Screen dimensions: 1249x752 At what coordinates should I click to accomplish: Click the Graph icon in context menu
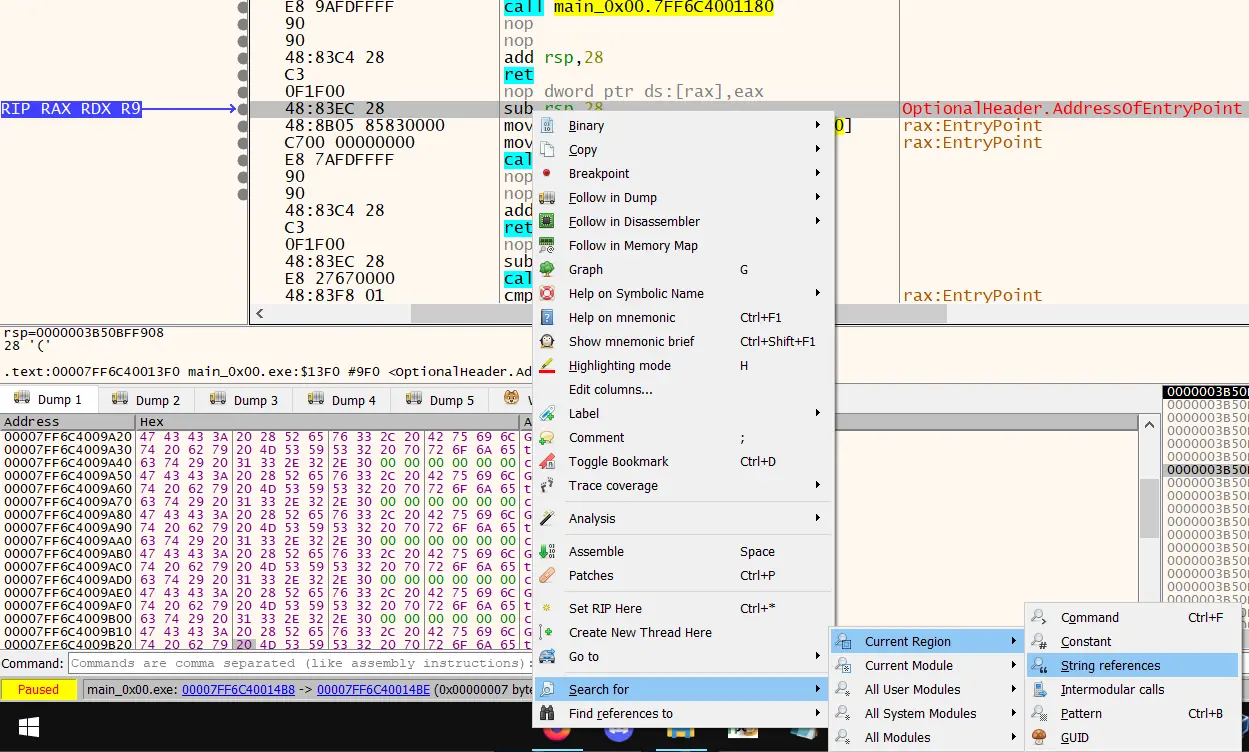point(547,269)
